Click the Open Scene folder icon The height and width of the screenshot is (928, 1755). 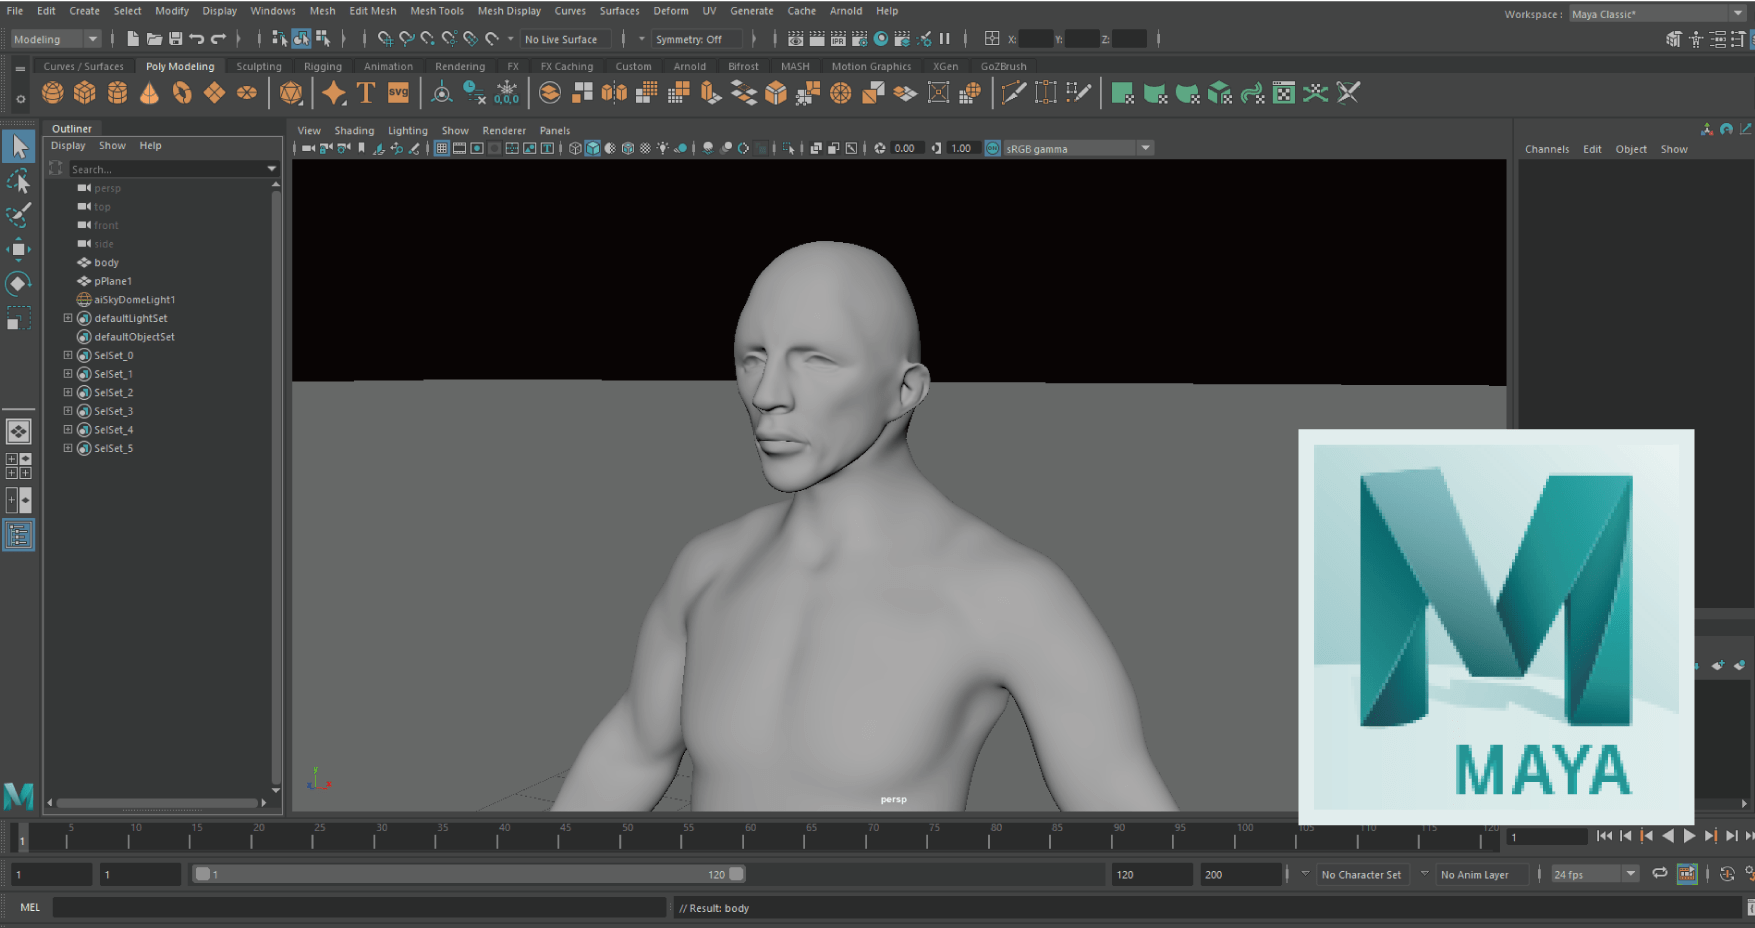coord(154,39)
